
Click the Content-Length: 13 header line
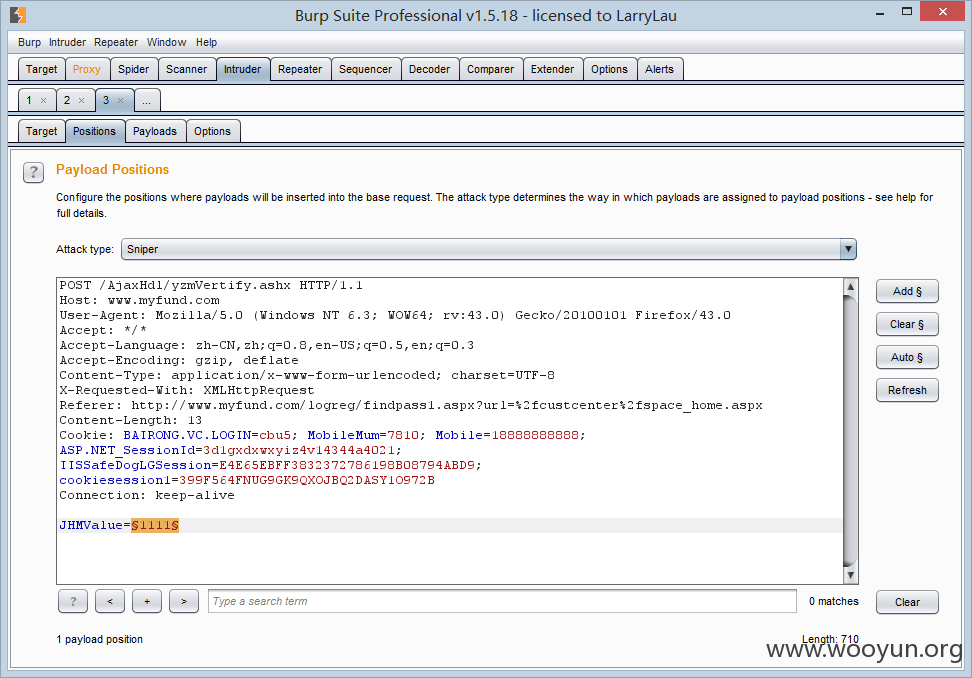pos(130,420)
